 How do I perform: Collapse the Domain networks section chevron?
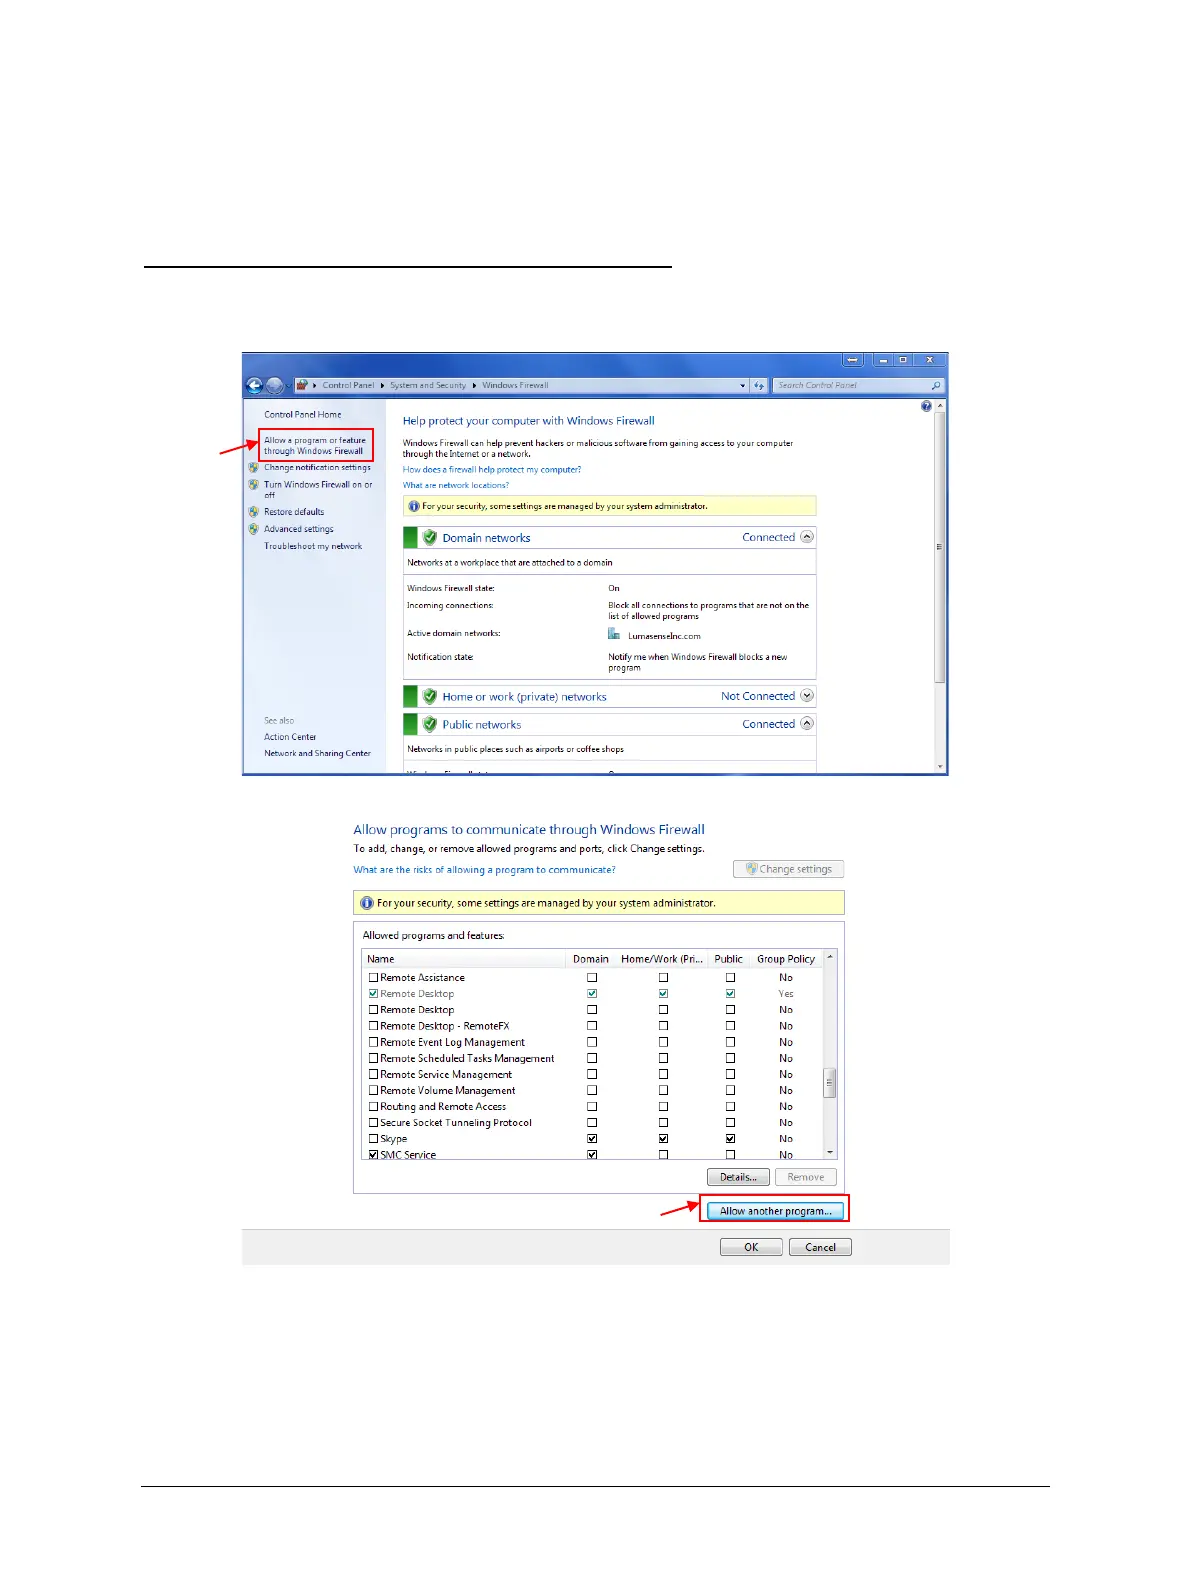pos(807,537)
